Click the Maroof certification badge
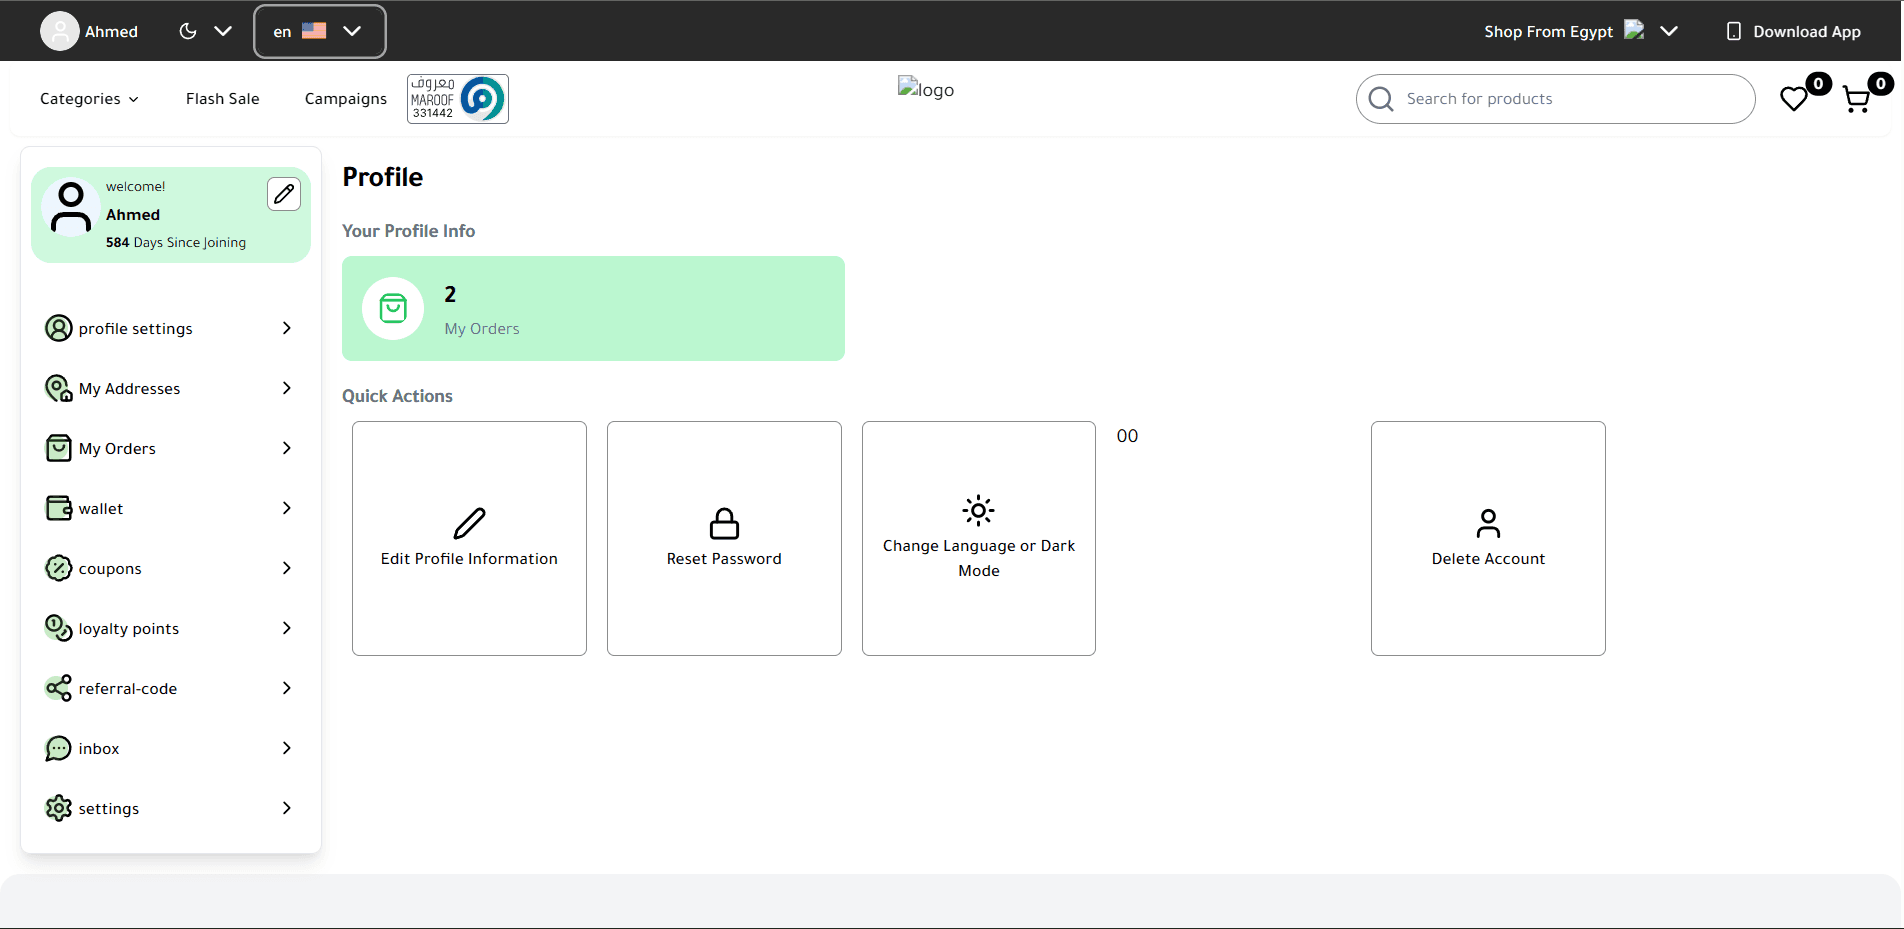 coord(458,99)
